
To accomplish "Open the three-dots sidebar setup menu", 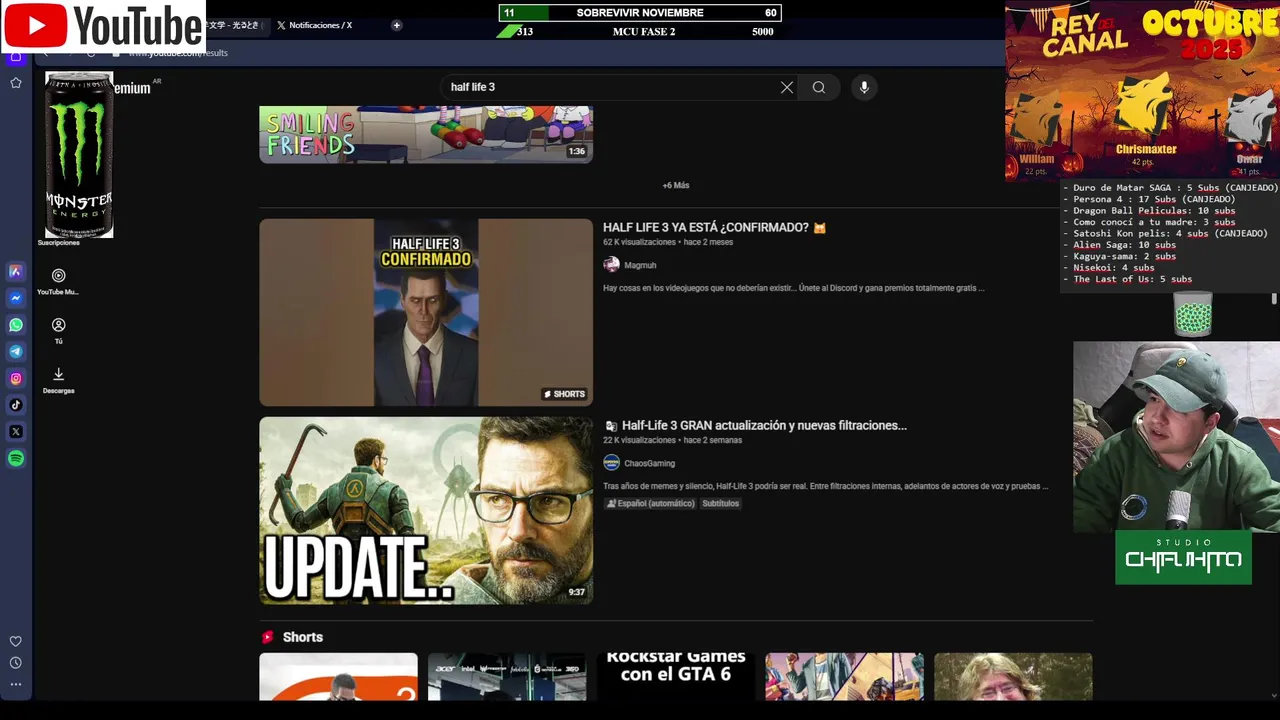I will click(16, 685).
